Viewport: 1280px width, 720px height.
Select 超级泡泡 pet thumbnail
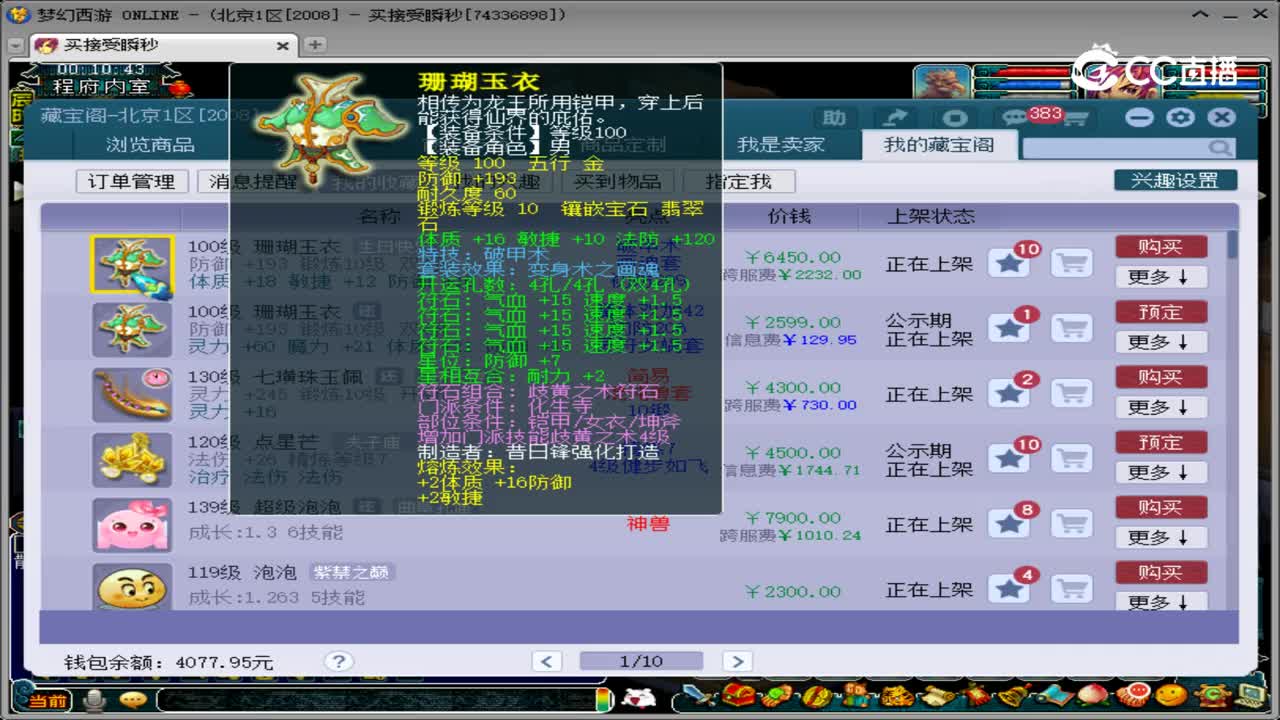point(132,524)
